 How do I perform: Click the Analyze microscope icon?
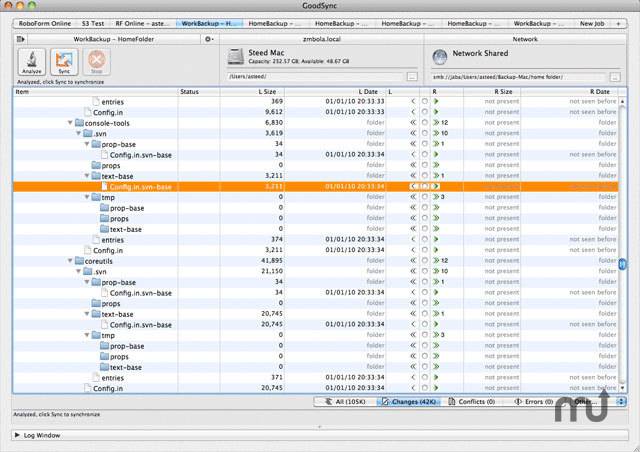pyautogui.click(x=31, y=62)
